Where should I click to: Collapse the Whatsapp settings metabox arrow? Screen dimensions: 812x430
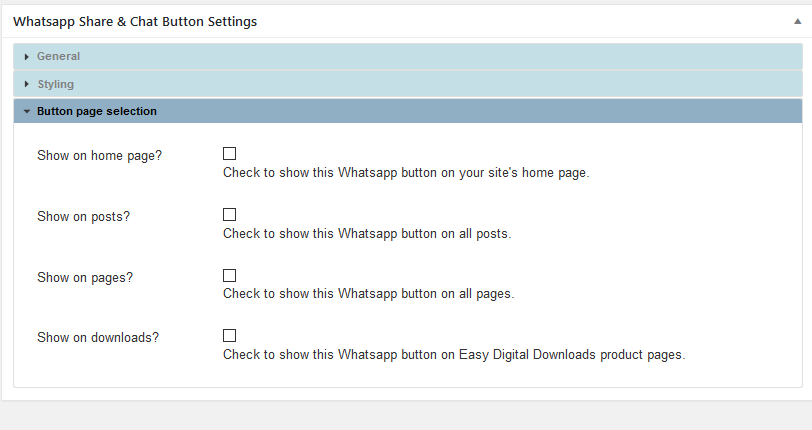click(x=793, y=21)
